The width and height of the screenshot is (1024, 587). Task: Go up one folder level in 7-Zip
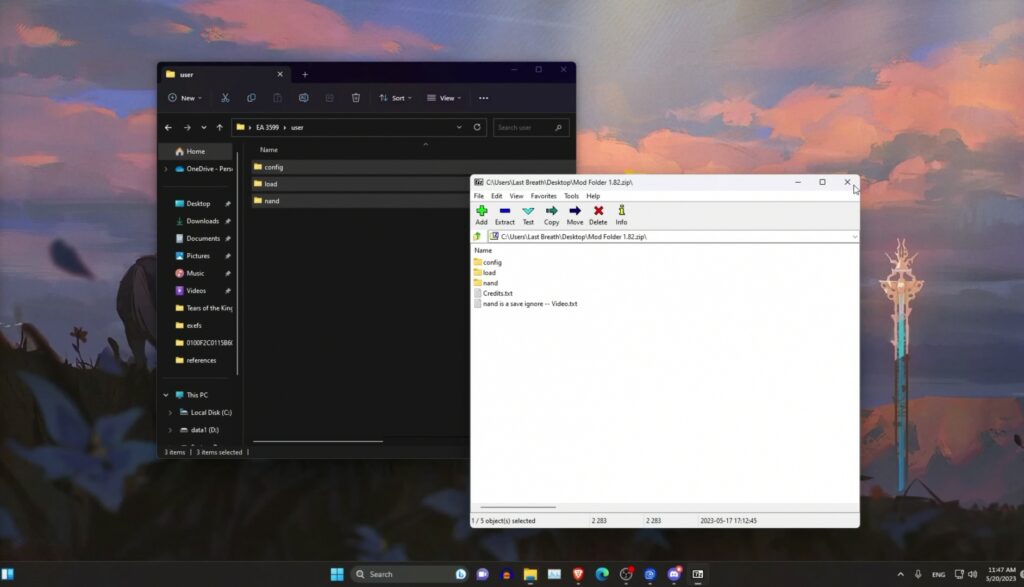478,237
